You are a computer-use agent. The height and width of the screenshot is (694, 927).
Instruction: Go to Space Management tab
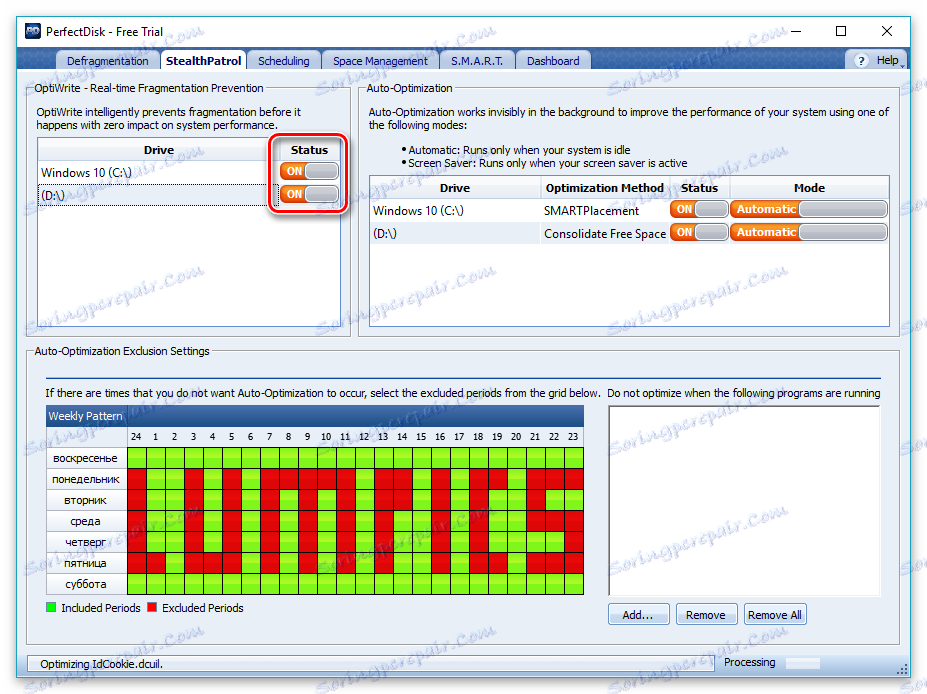tap(380, 61)
